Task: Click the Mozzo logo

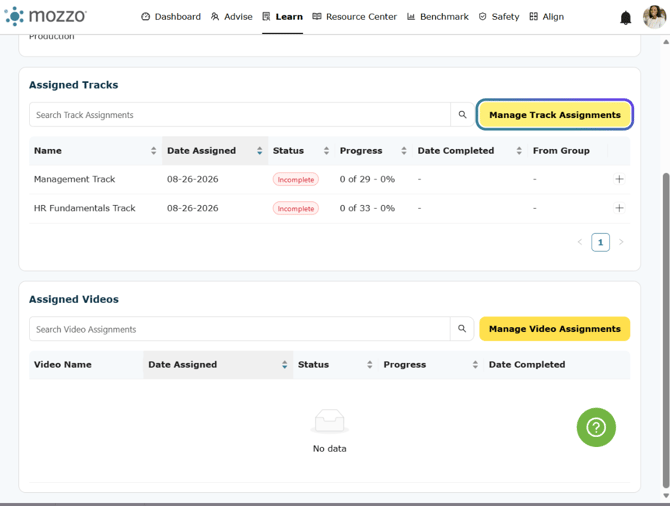Action: tap(45, 16)
